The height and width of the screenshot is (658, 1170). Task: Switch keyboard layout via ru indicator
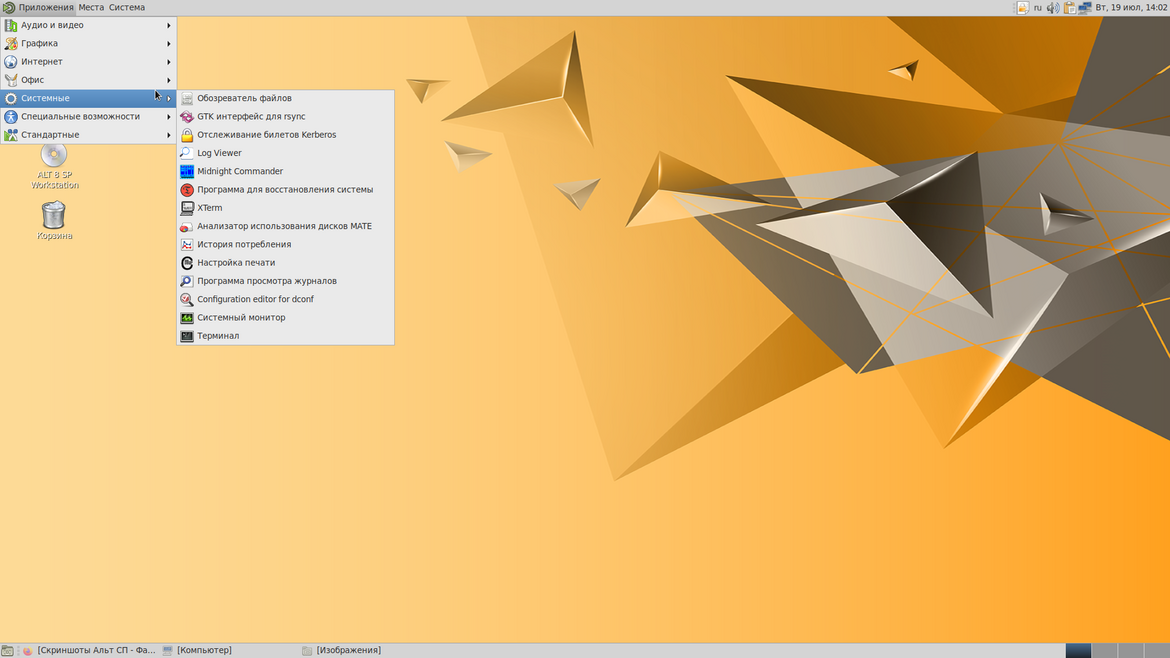(1038, 7)
